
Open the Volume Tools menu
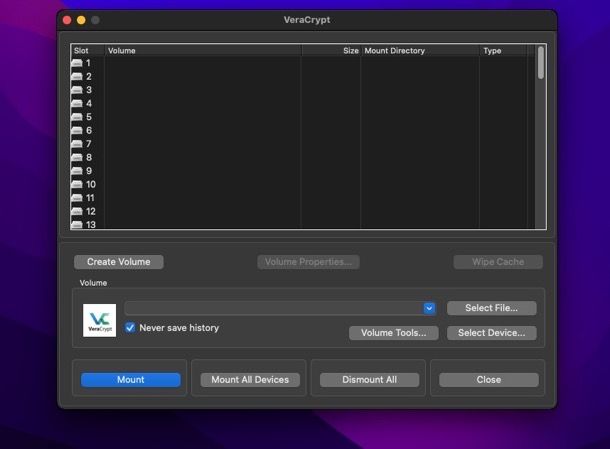point(394,333)
